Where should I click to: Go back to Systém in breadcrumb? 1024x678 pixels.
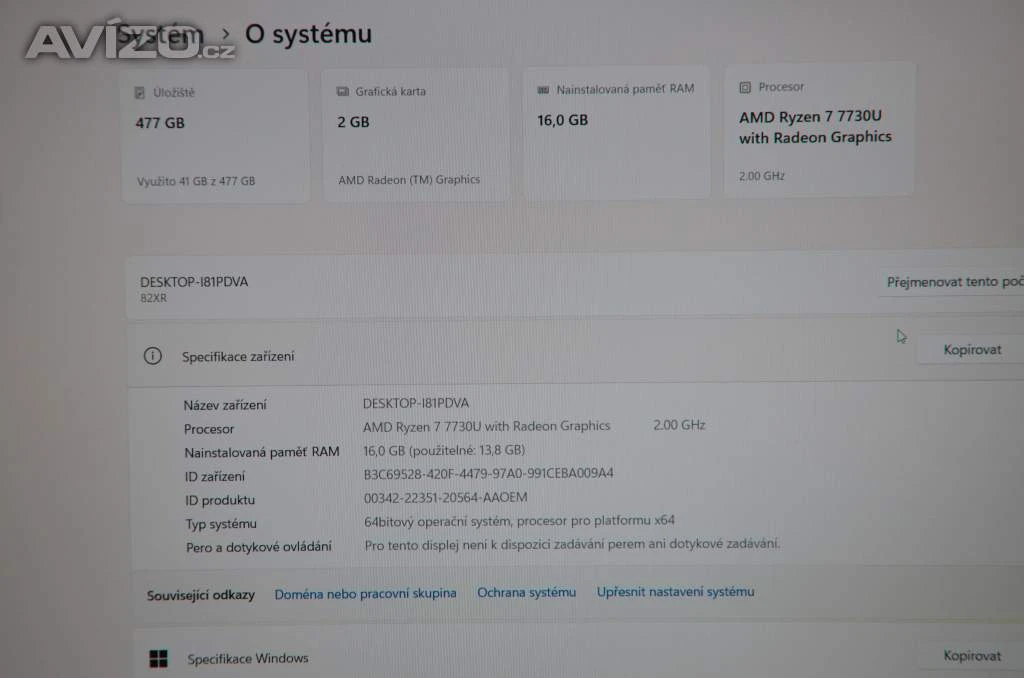160,34
